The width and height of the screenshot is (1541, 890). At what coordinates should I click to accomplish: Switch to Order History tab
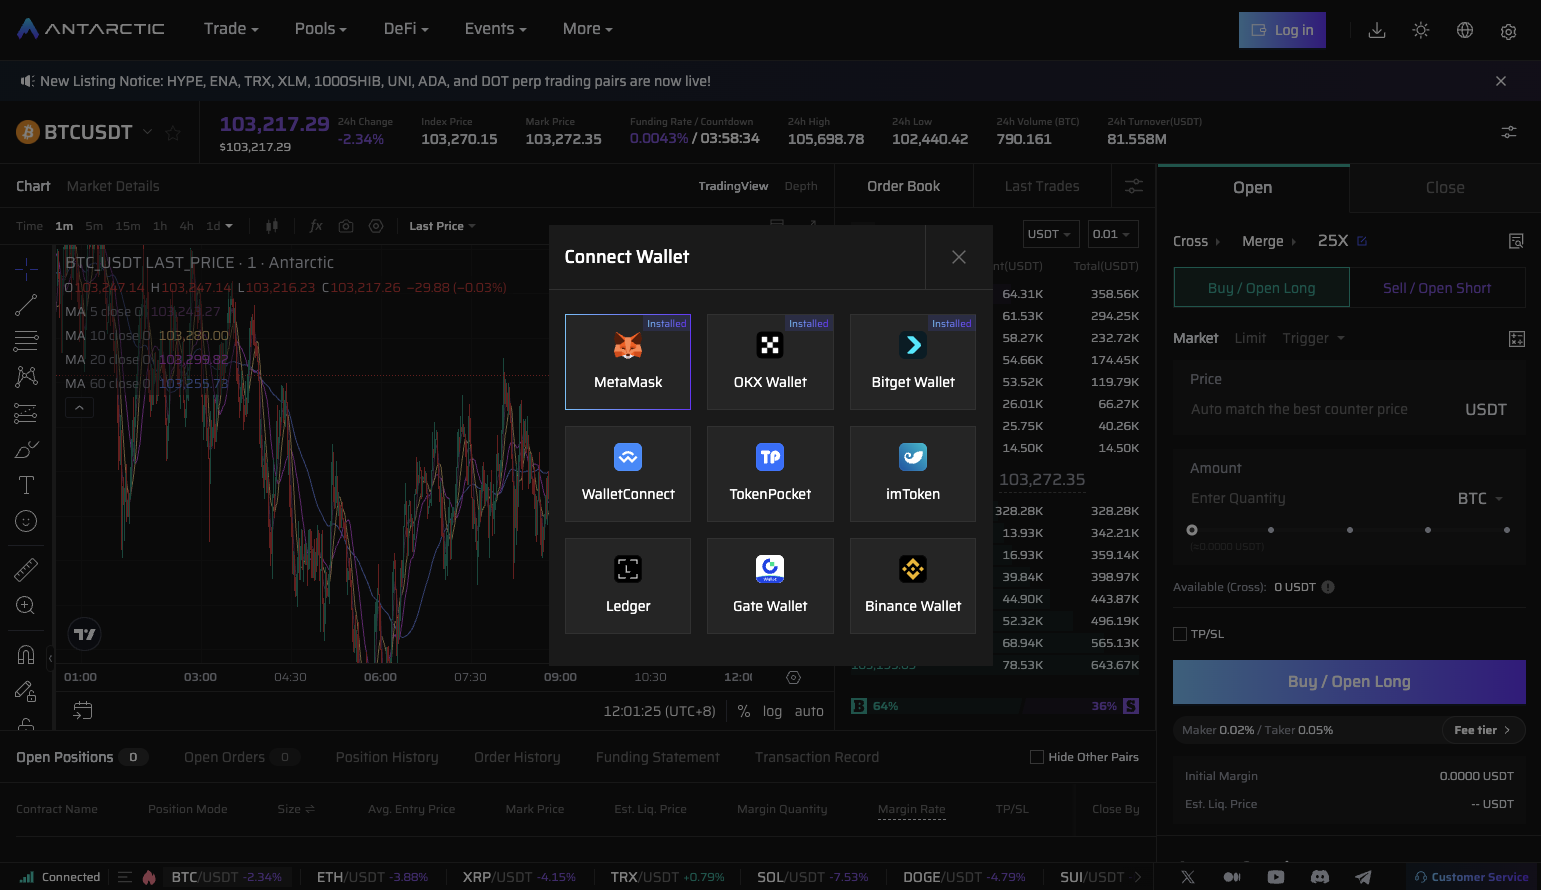[x=517, y=757]
